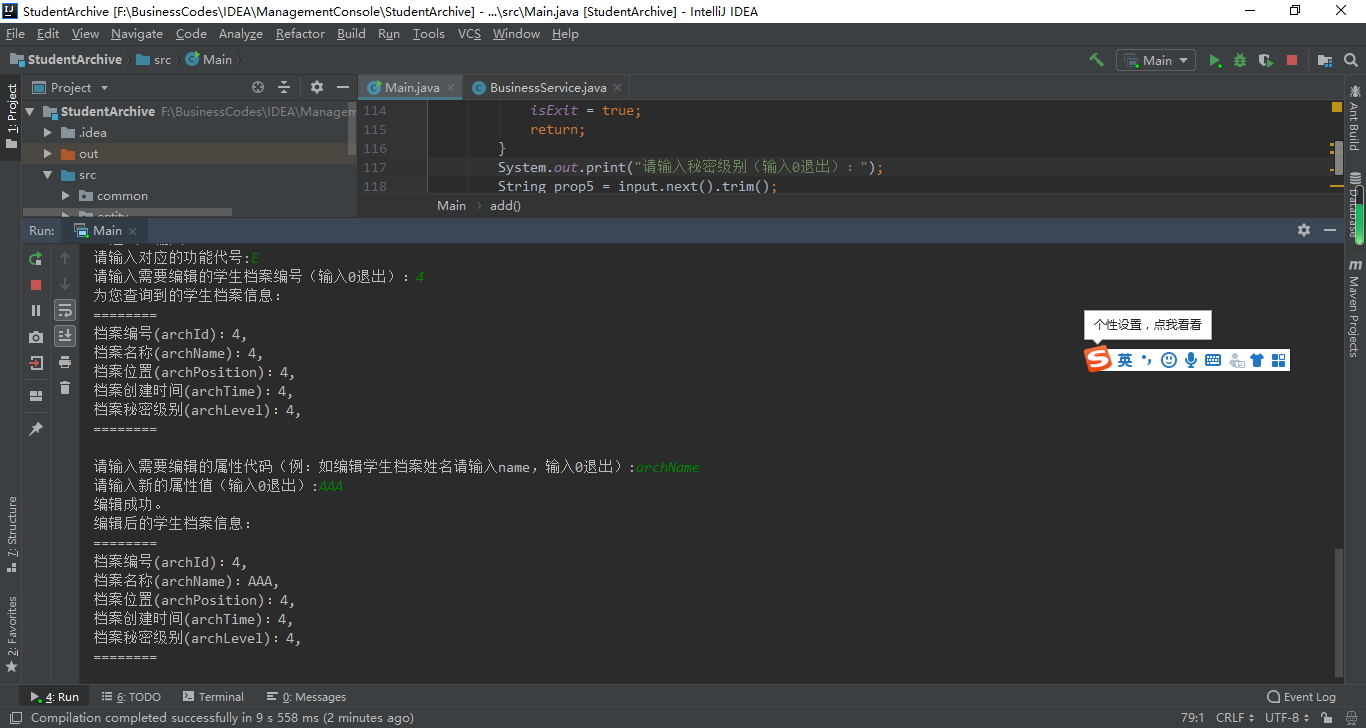The height and width of the screenshot is (728, 1366).
Task: Open the toolbox grid icon on the IME bar
Action: pos(1279,360)
